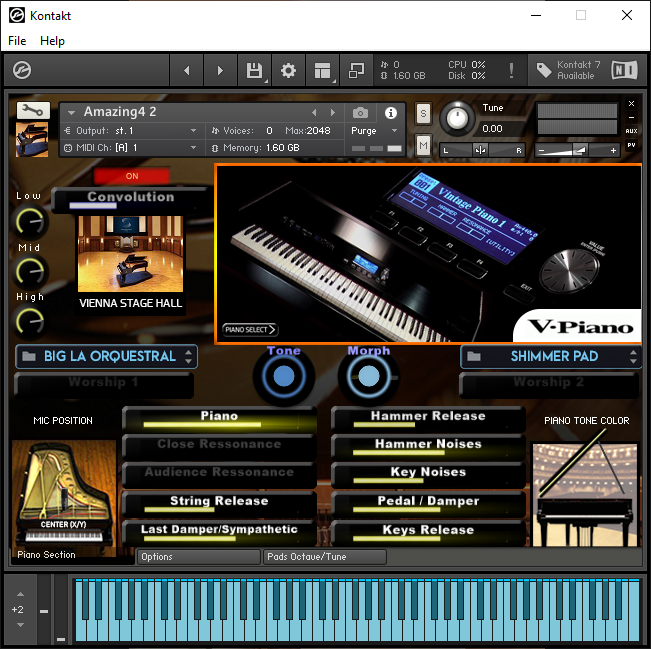Toggle Keys Release layer
Image resolution: width=651 pixels, height=649 pixels.
pos(428,532)
